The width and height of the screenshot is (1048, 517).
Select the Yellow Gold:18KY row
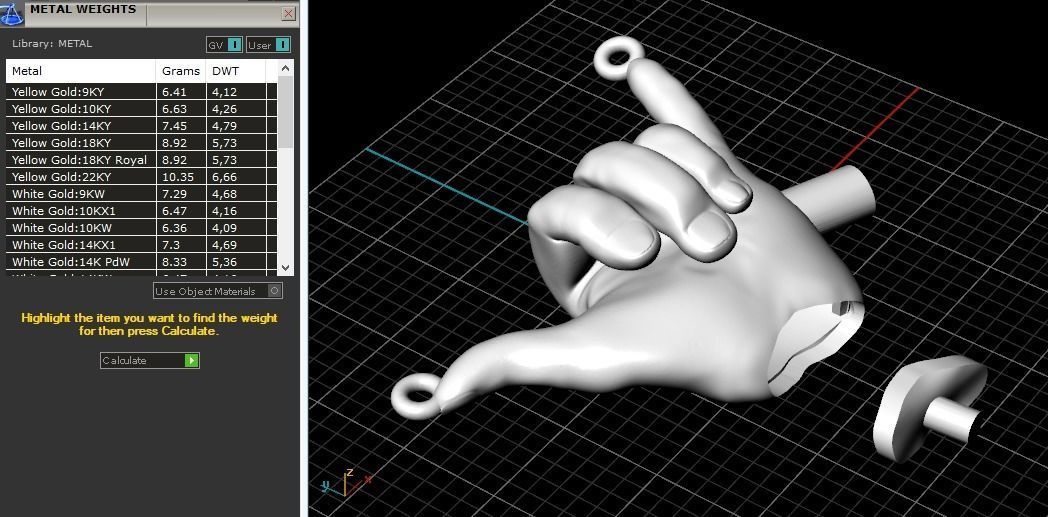pos(141,142)
